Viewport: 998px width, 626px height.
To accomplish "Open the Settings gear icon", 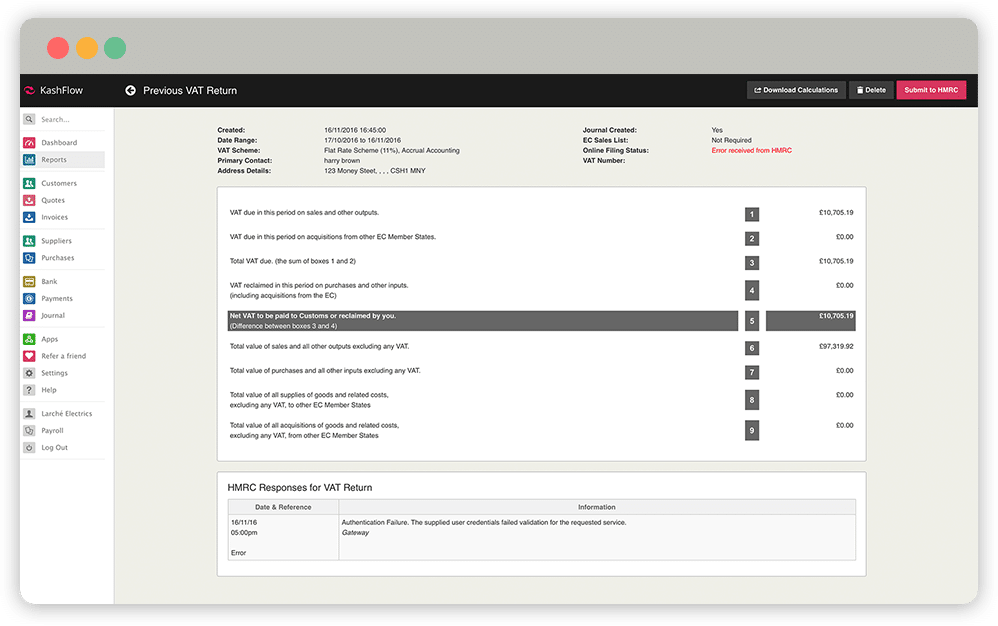I will tap(29, 373).
